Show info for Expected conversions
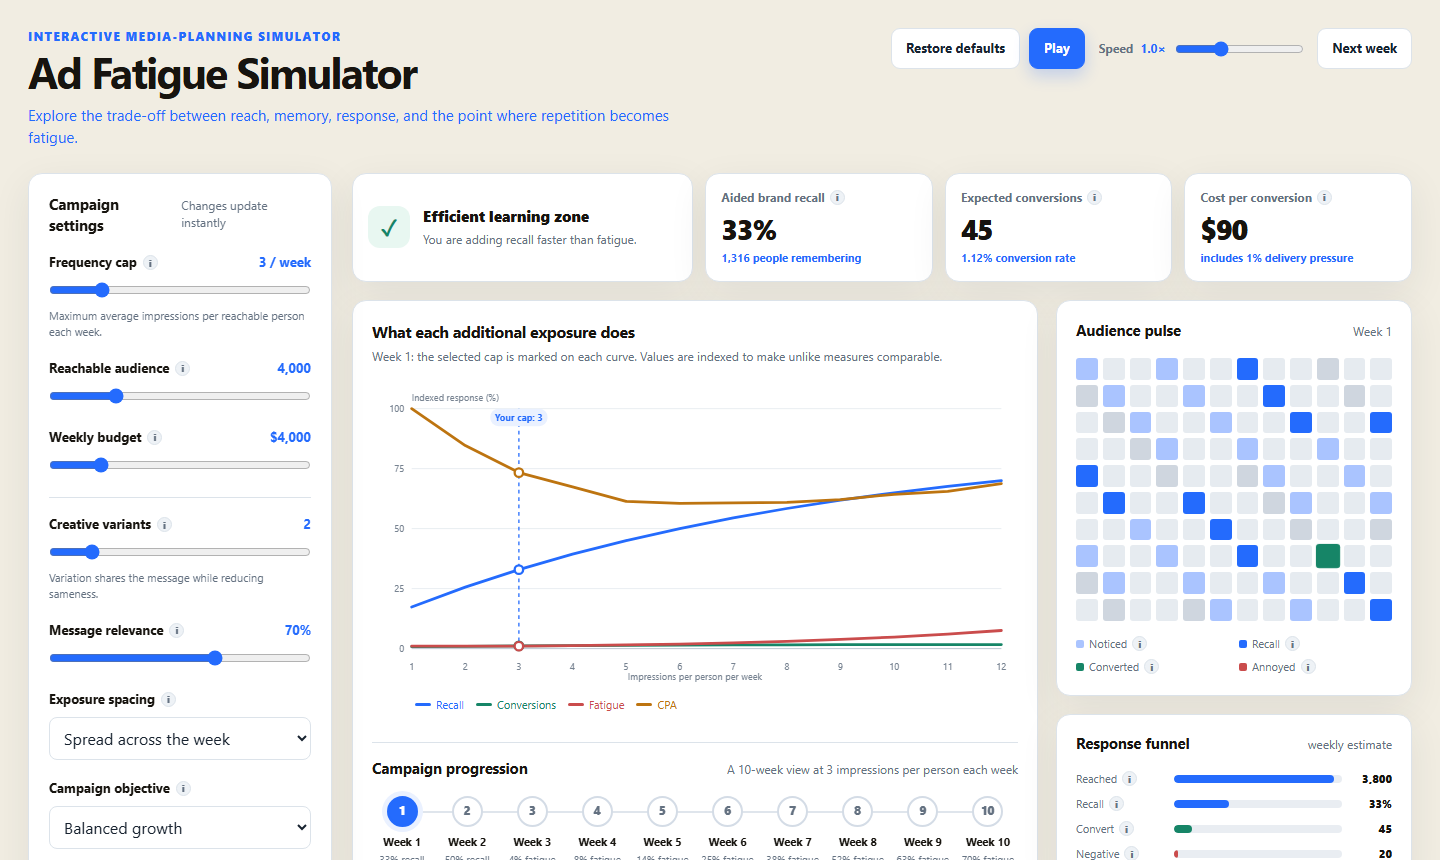Image resolution: width=1440 pixels, height=860 pixels. click(x=1094, y=198)
